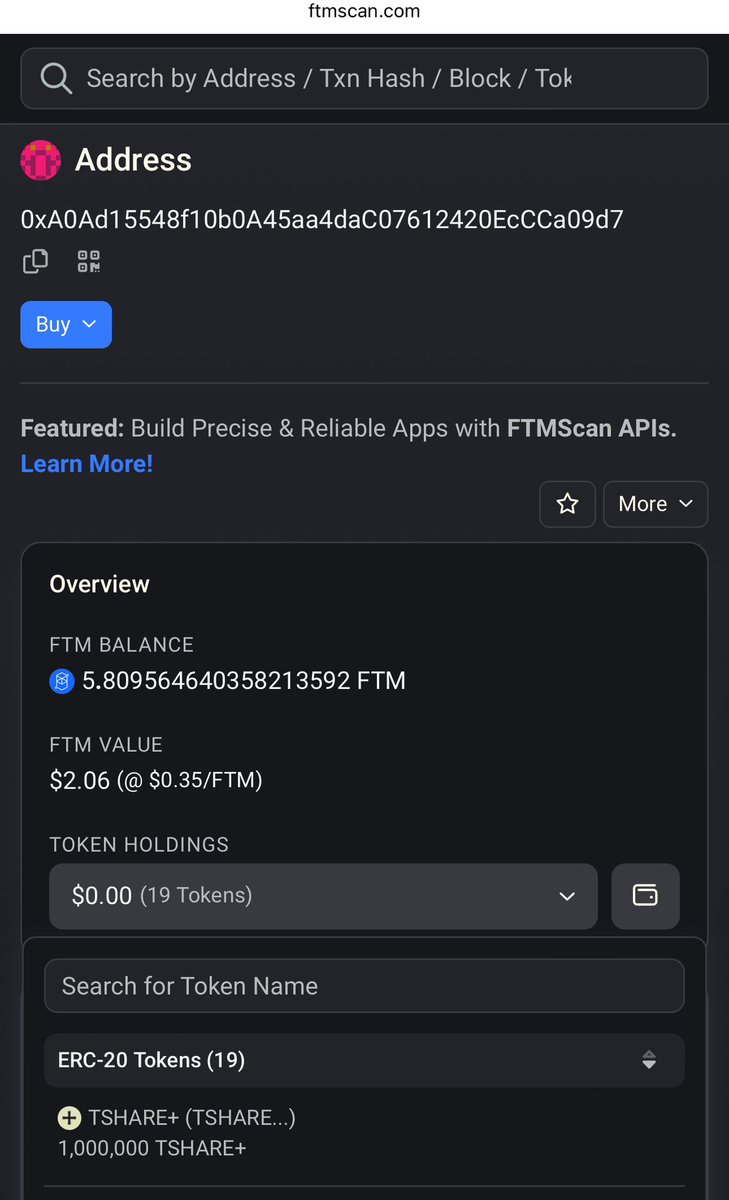Expand the More options menu
The width and height of the screenshot is (729, 1200).
(655, 504)
